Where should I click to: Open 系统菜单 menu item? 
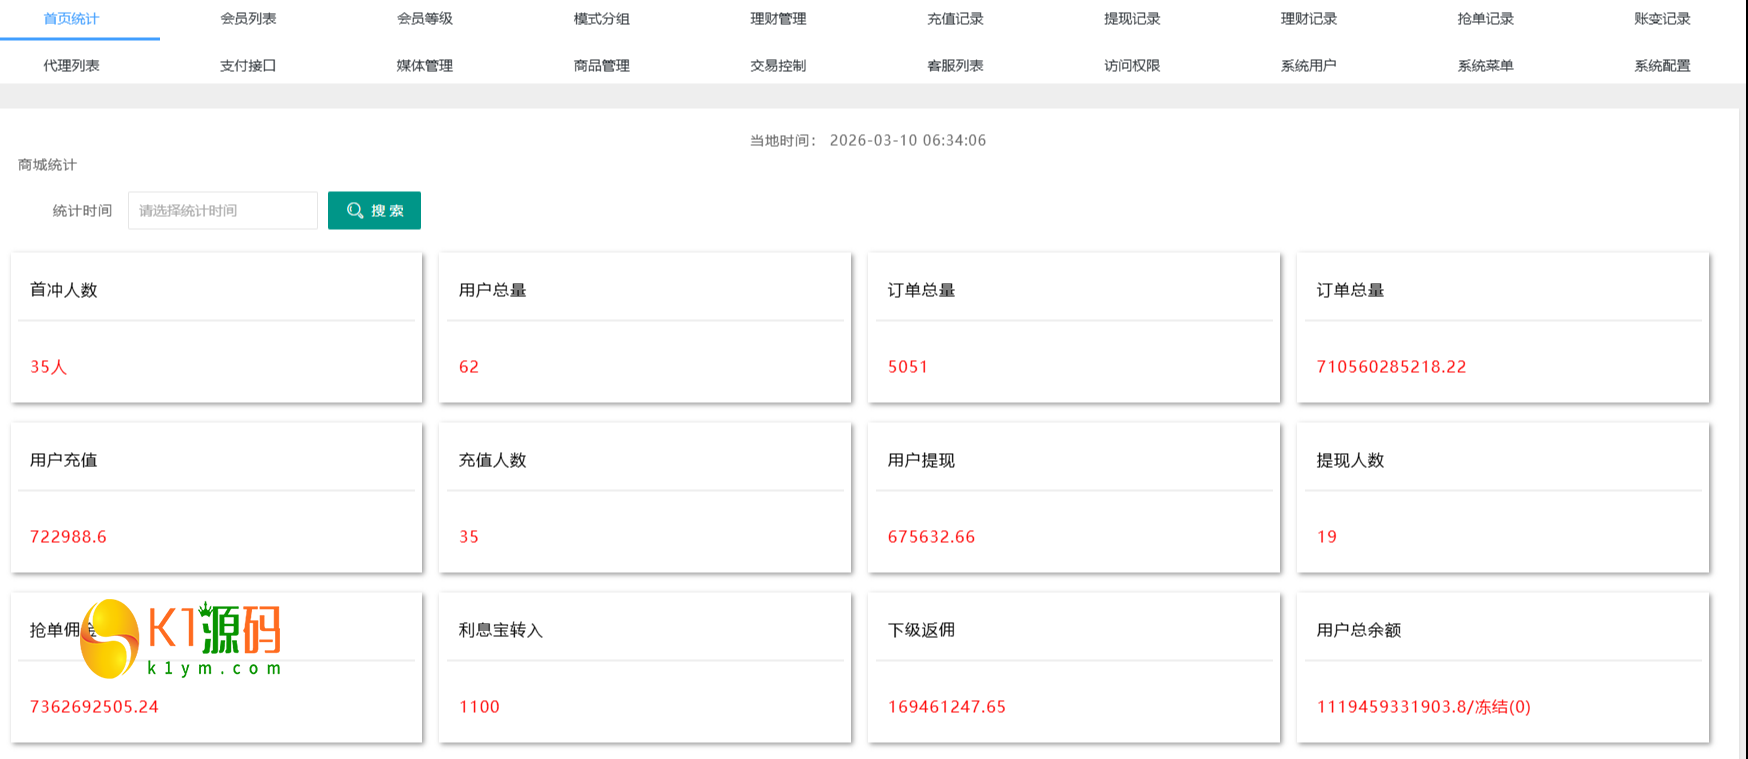[1486, 66]
